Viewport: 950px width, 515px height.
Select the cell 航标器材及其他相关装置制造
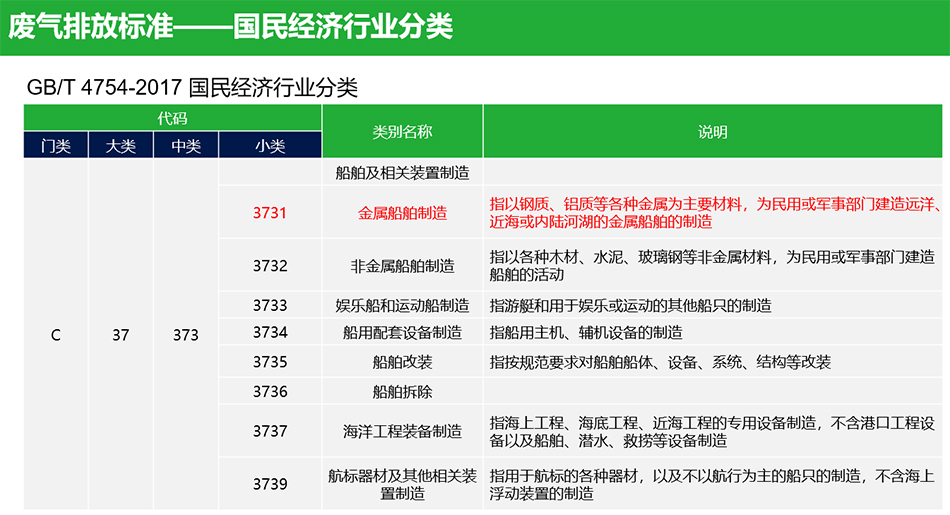(x=402, y=484)
